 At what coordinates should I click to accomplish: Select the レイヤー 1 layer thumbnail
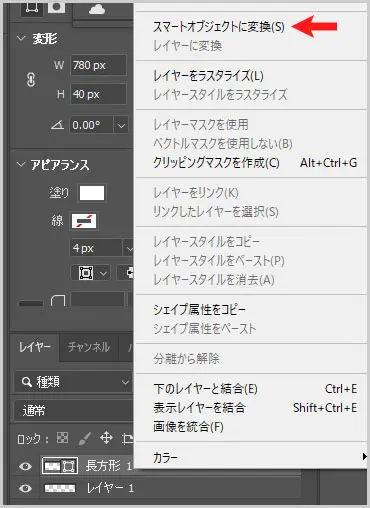coord(60,489)
